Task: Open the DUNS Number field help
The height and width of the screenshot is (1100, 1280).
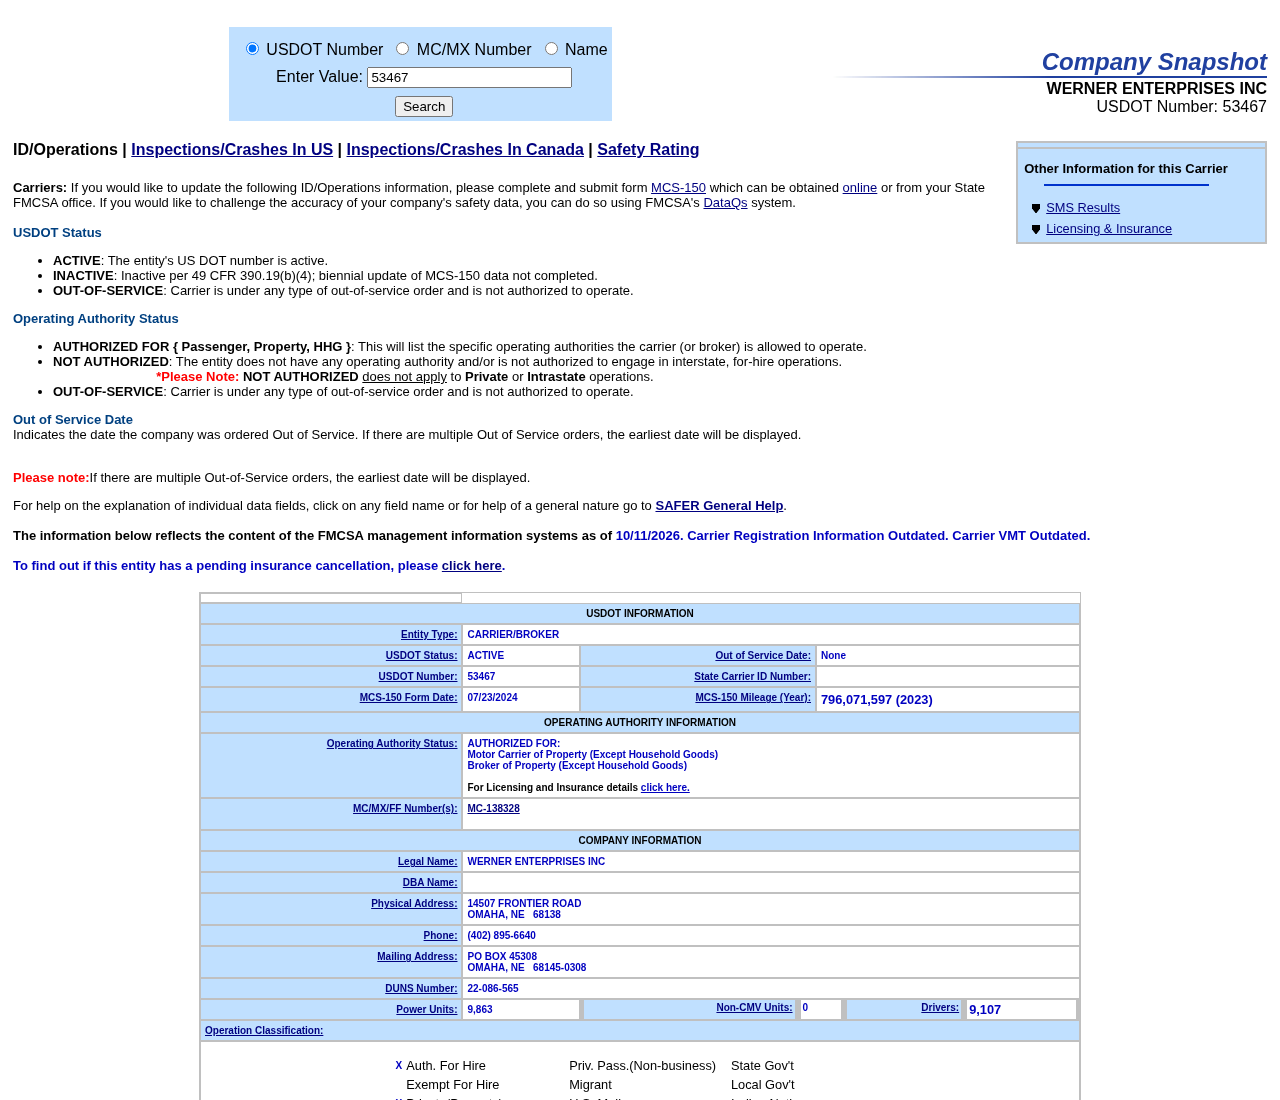Action: [x=421, y=989]
